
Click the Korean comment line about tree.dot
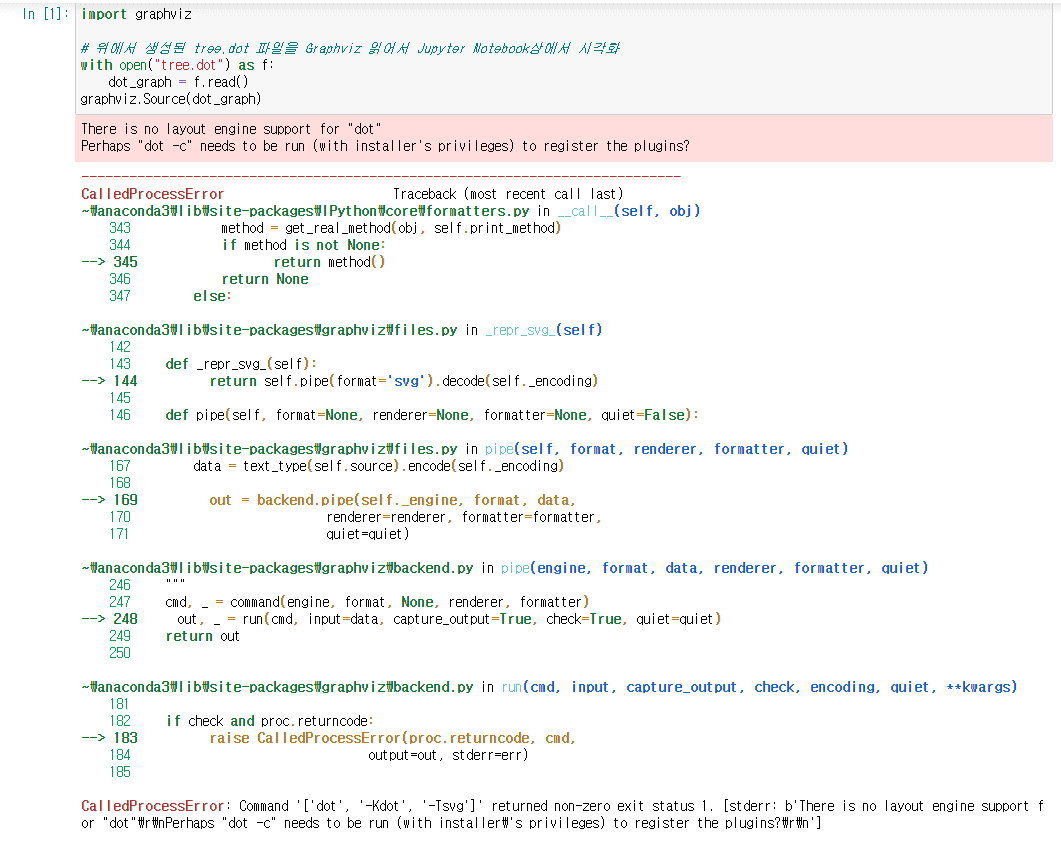point(350,48)
